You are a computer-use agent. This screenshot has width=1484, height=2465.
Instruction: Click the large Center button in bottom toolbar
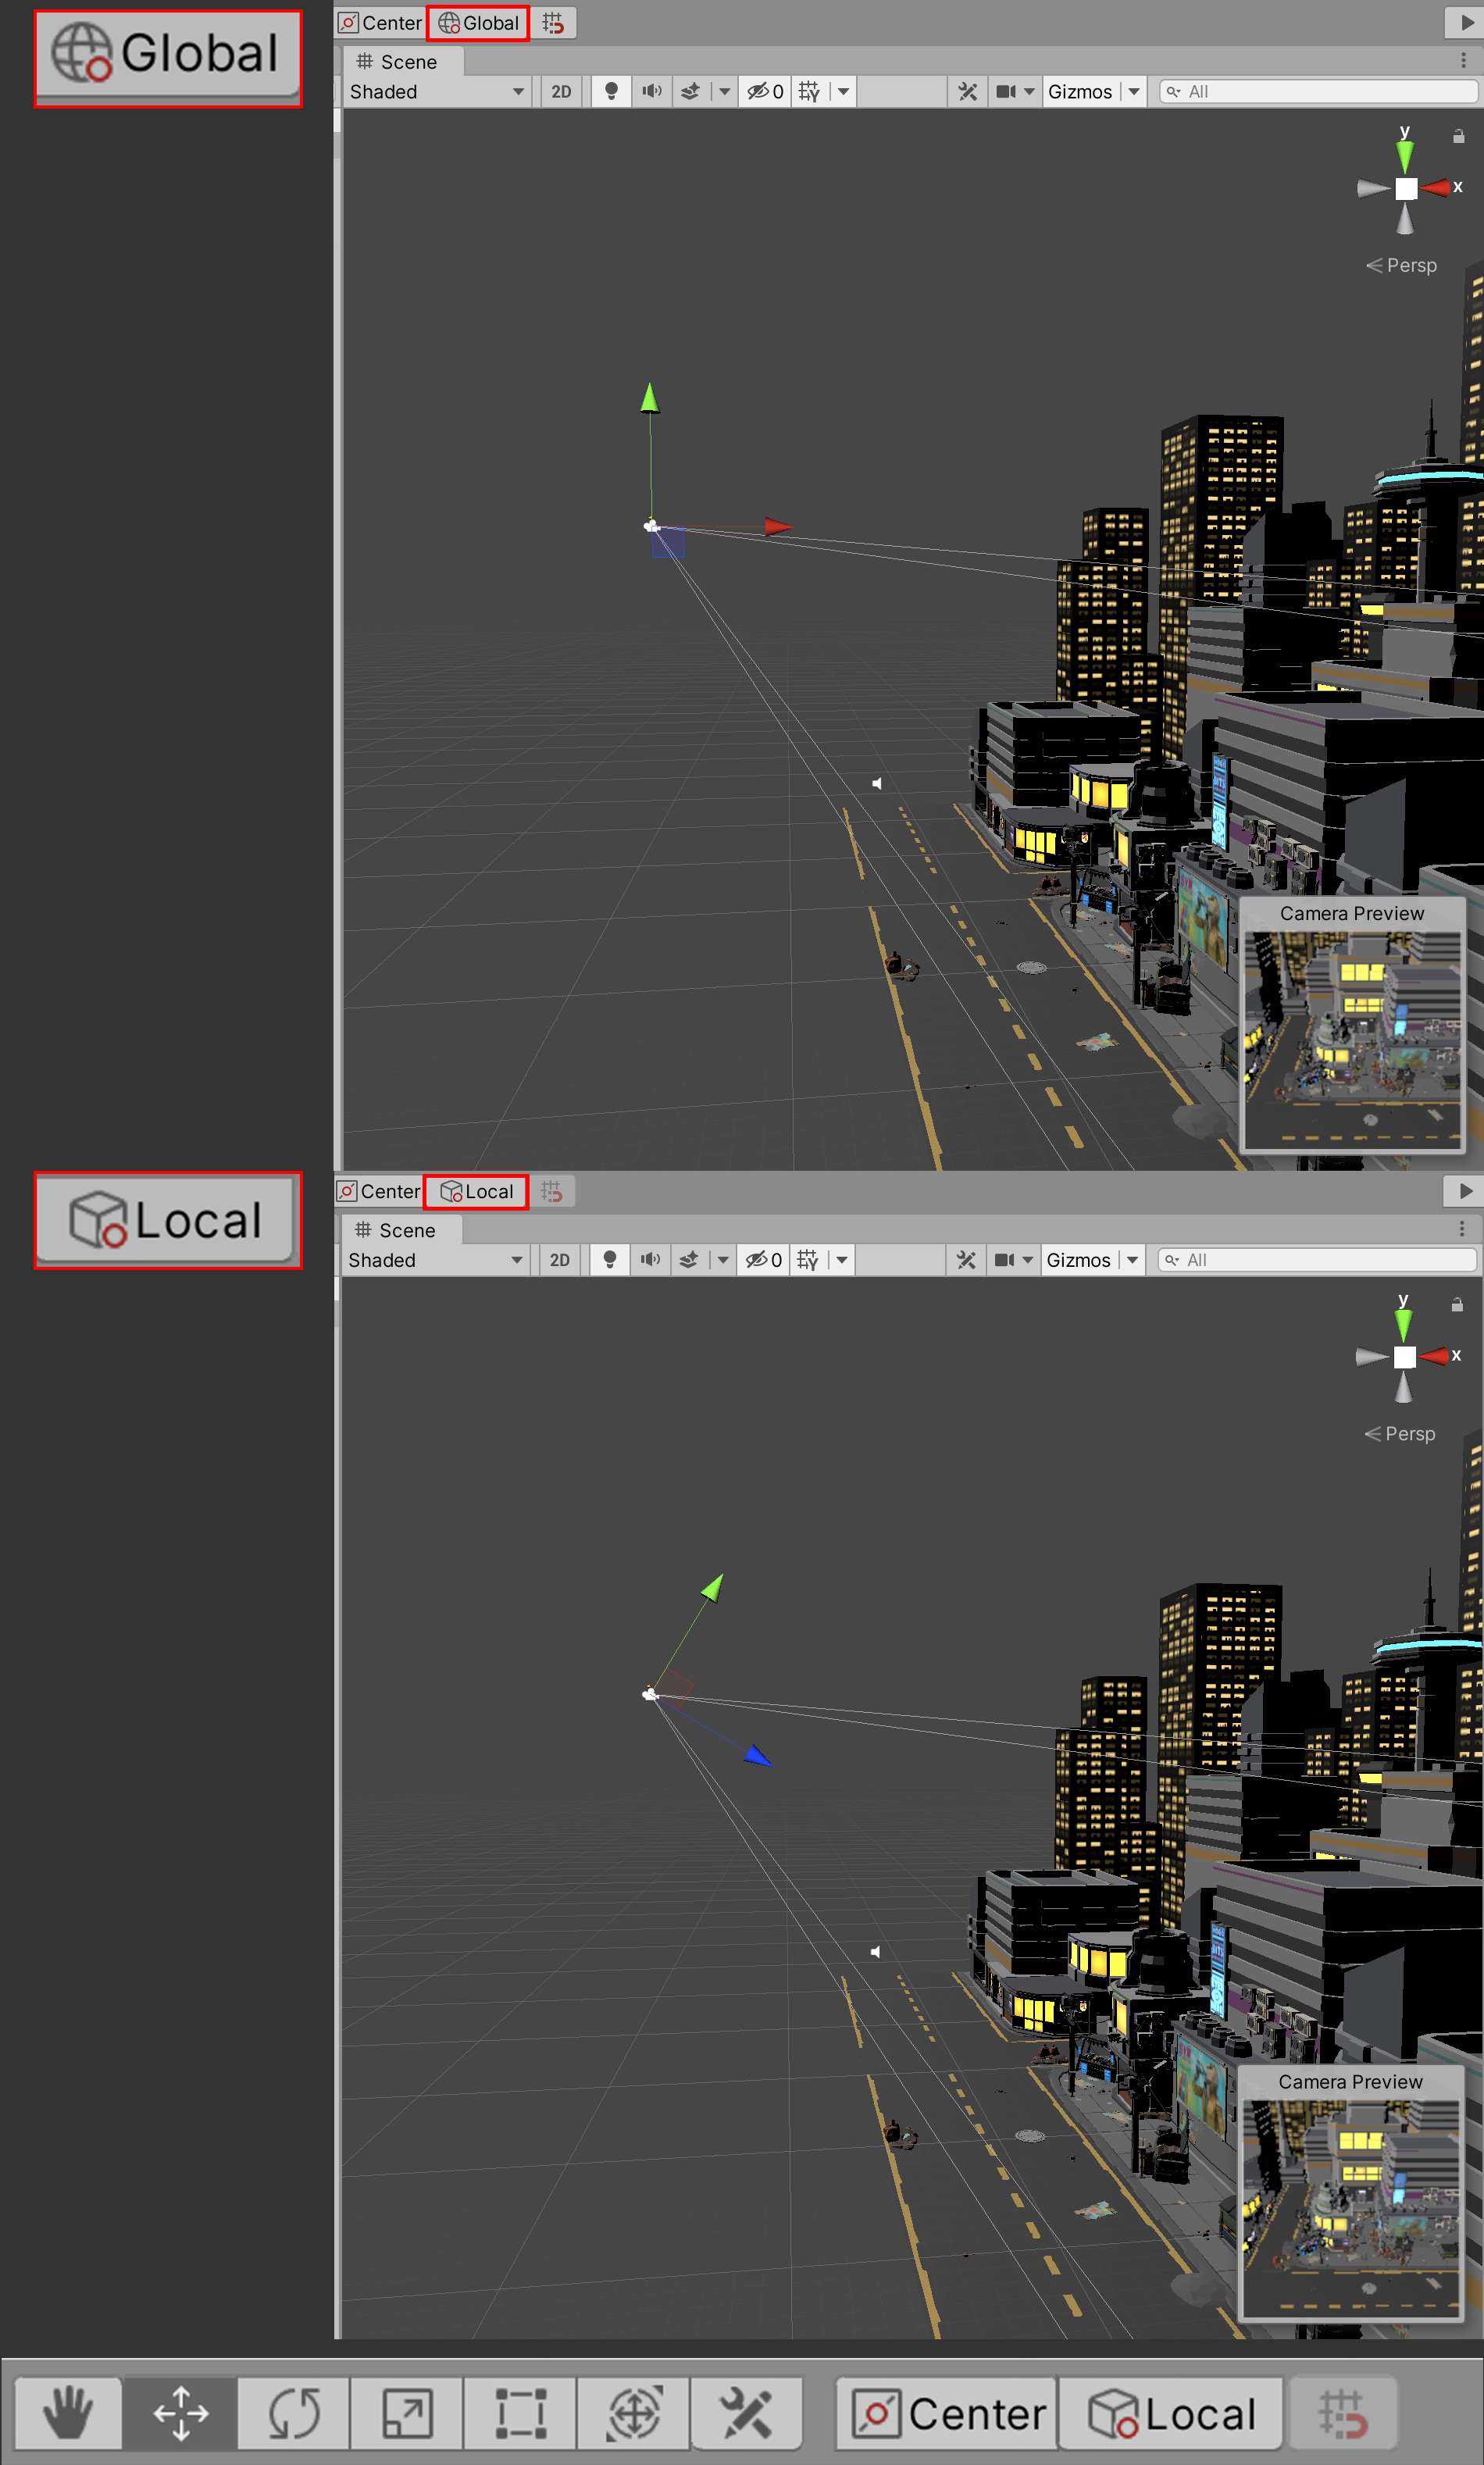click(948, 2414)
